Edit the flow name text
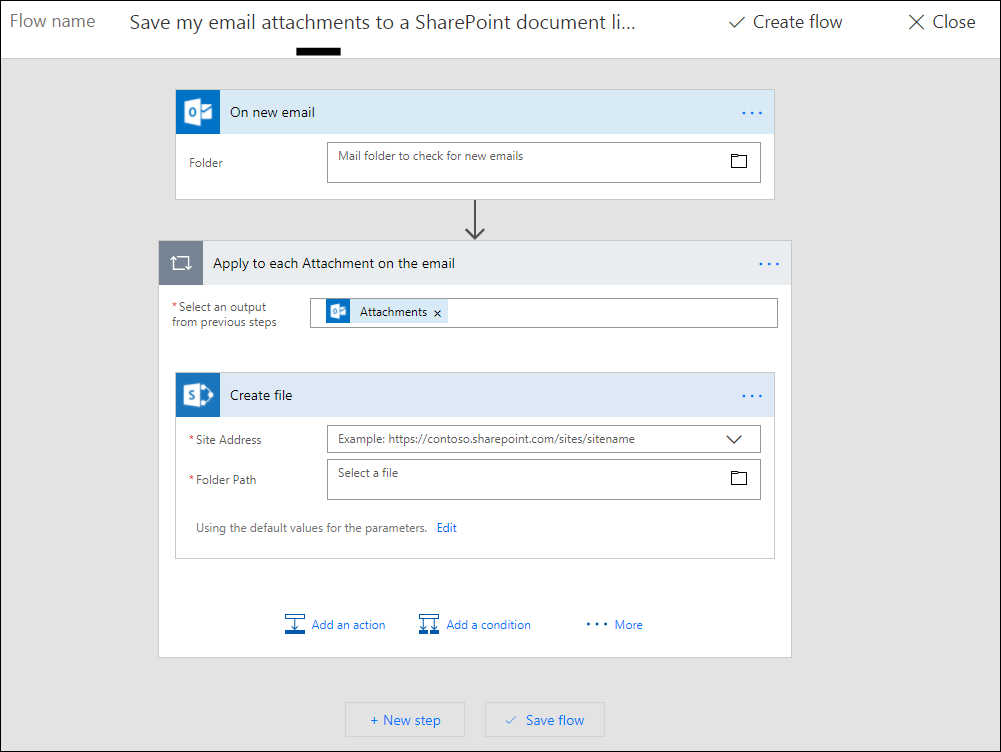Screen dimensions: 1001x752 [x=382, y=22]
